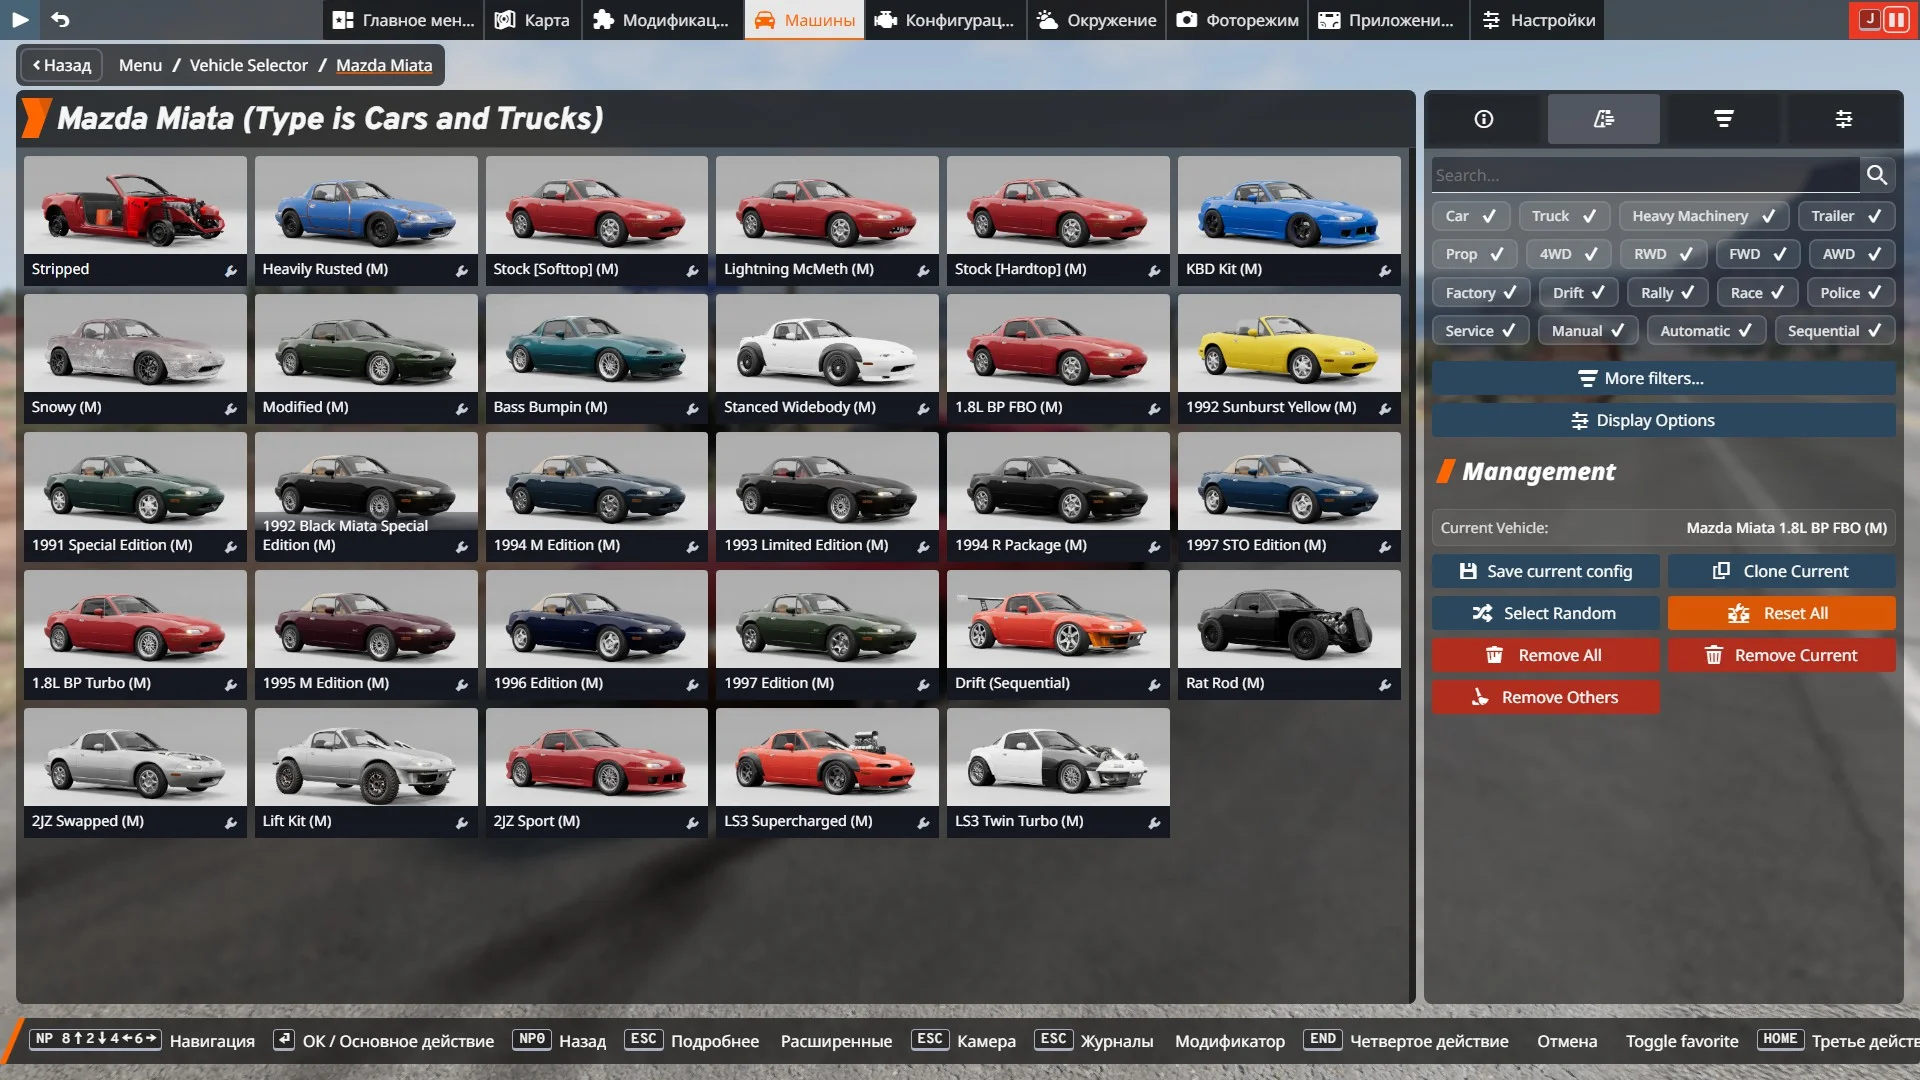Click the vehicle search field
Screen dimensions: 1920x1080
pyautogui.click(x=1645, y=175)
